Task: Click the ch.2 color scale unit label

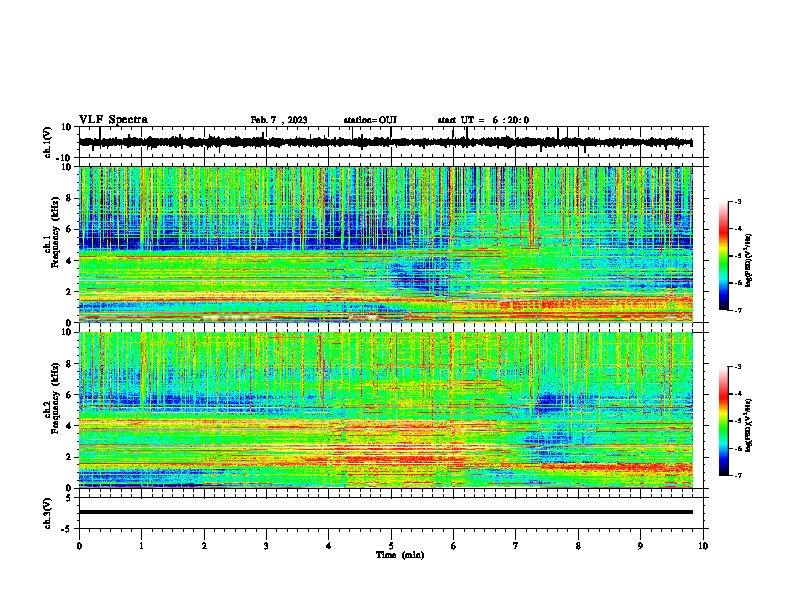Action: pos(749,425)
